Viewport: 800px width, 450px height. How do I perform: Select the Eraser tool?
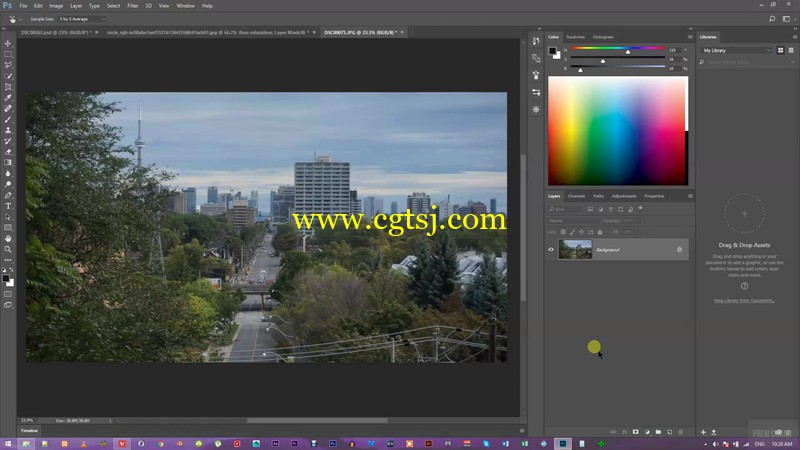(x=8, y=152)
